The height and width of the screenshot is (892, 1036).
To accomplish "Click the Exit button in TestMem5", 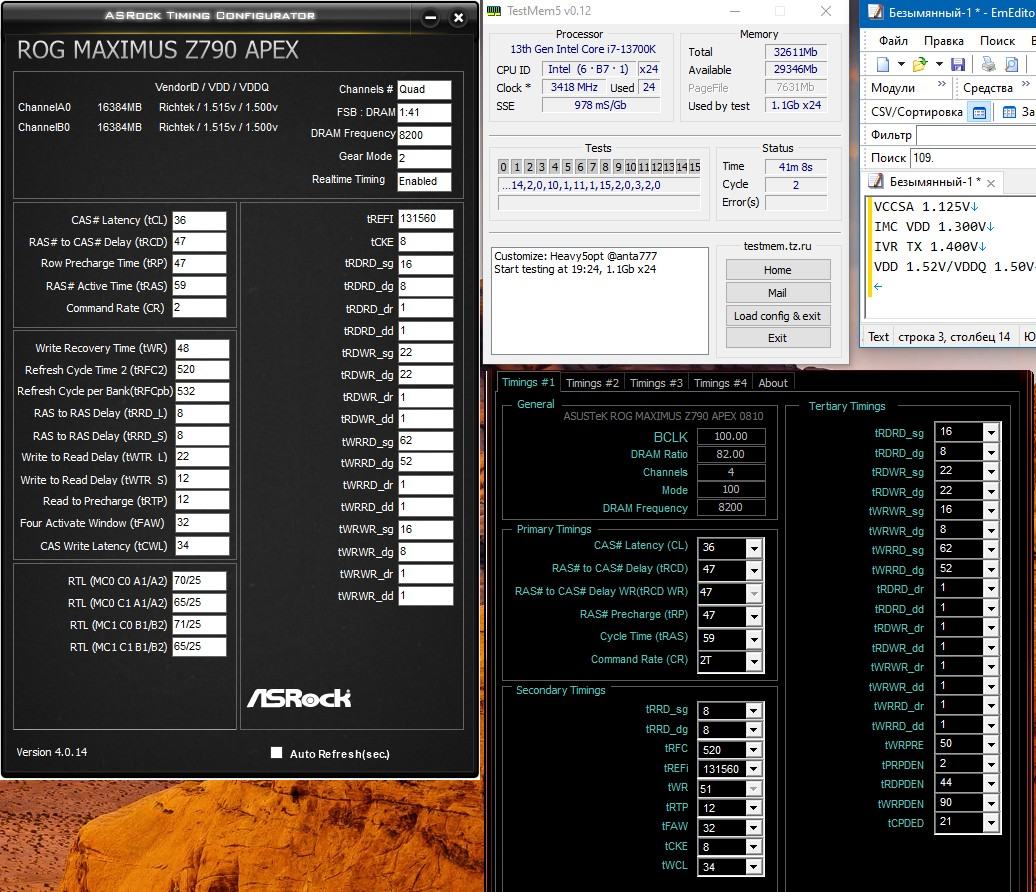I will [778, 338].
